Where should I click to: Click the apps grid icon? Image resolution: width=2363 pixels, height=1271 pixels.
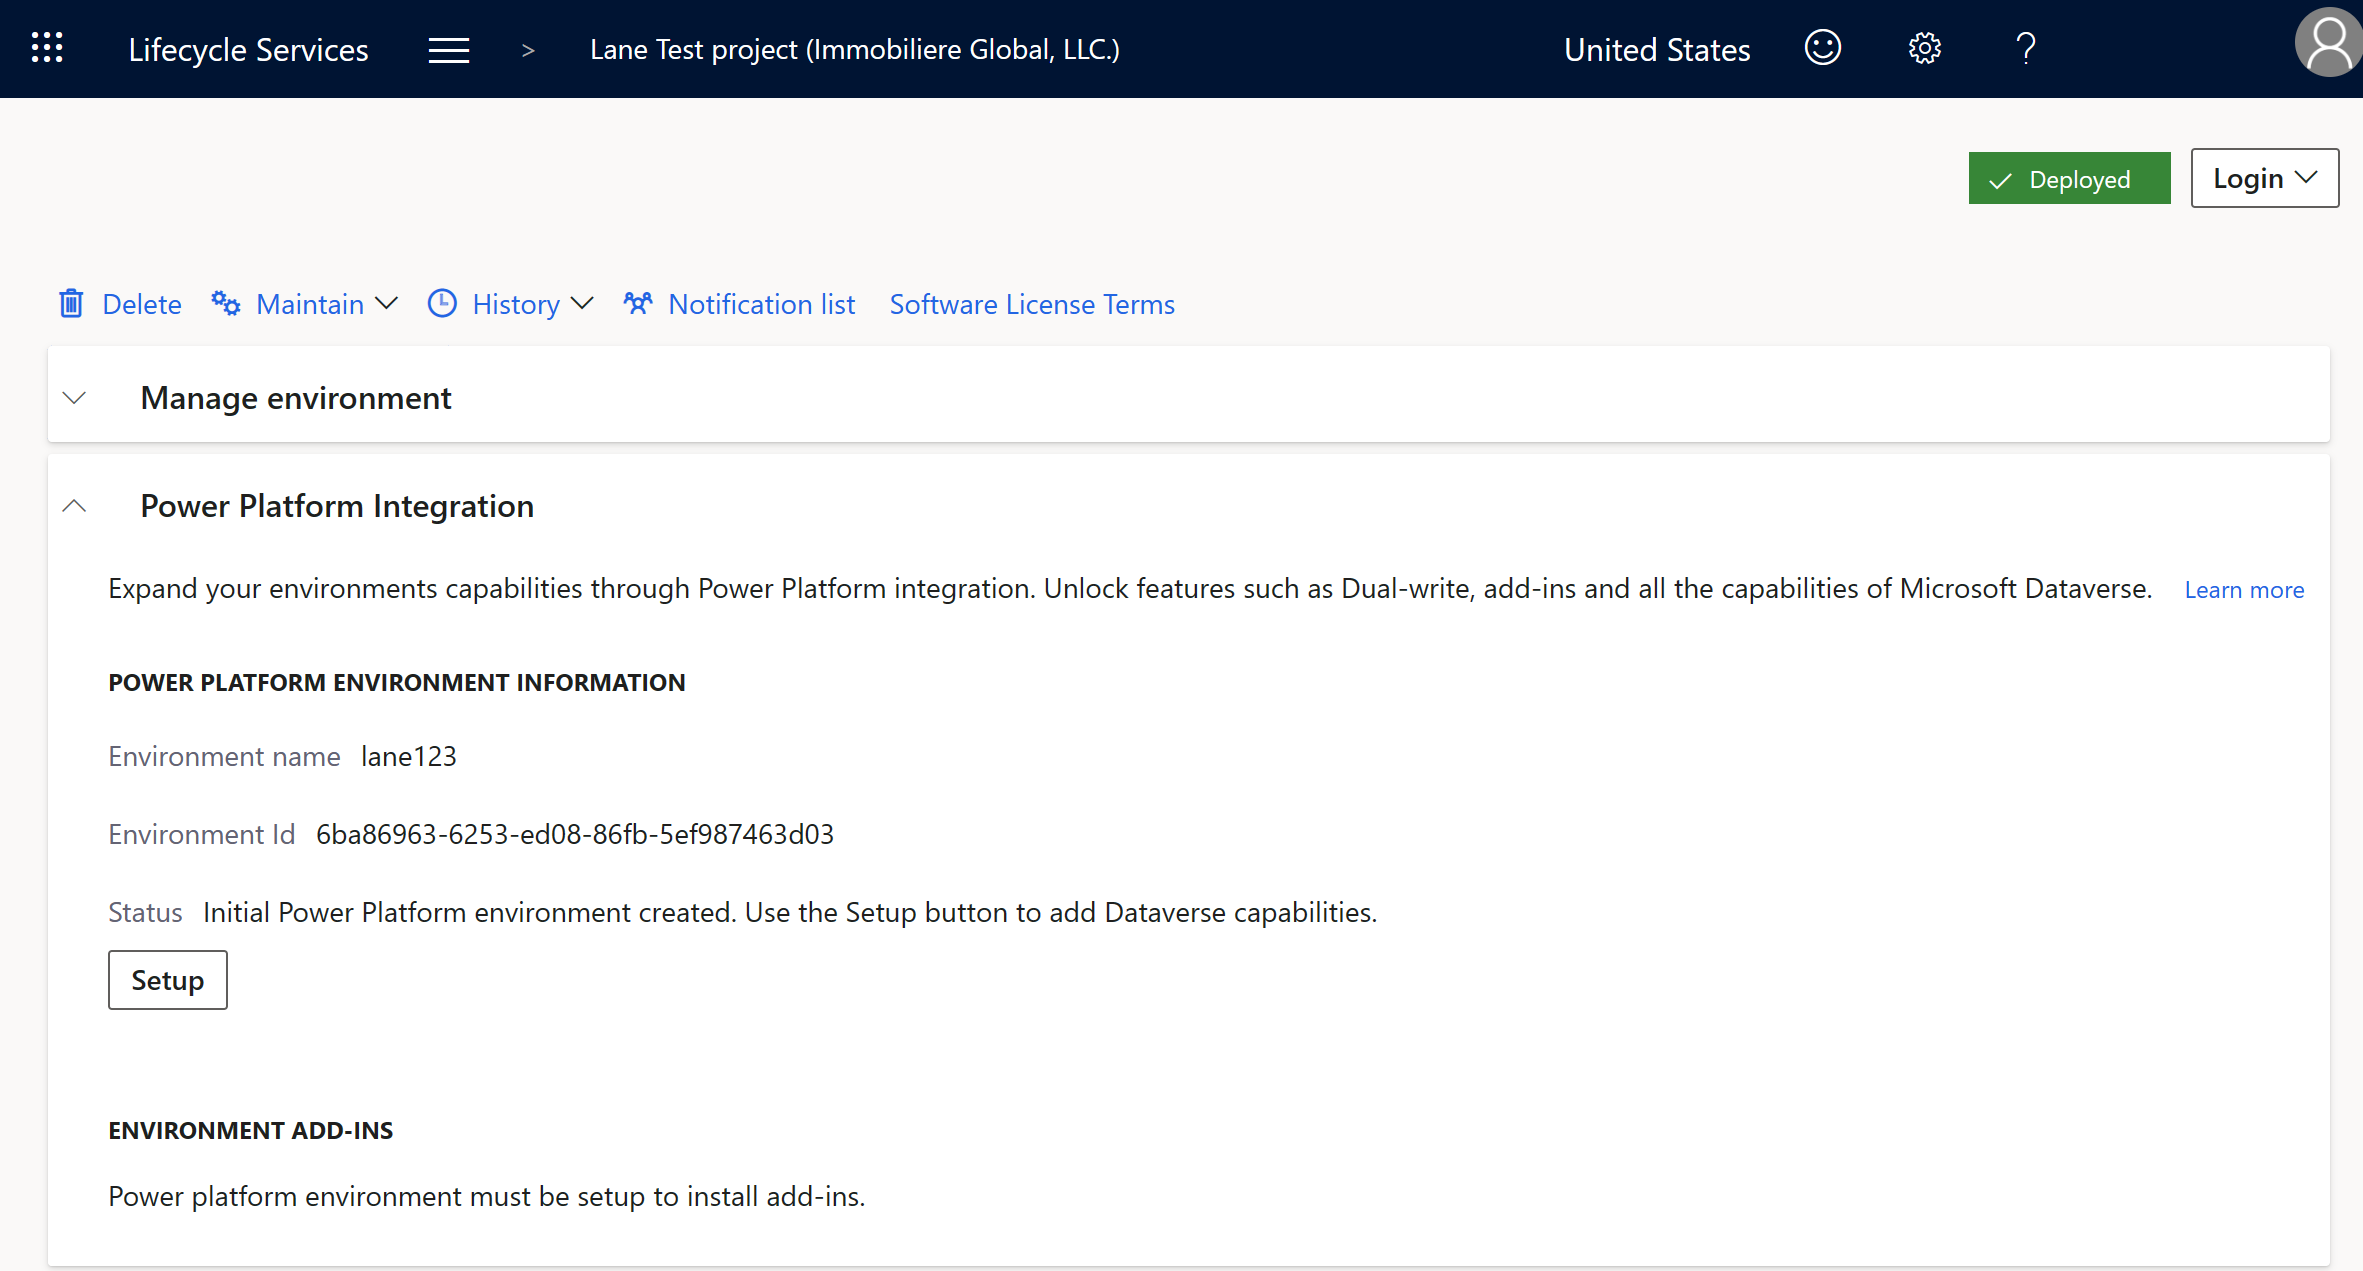pos(47,47)
